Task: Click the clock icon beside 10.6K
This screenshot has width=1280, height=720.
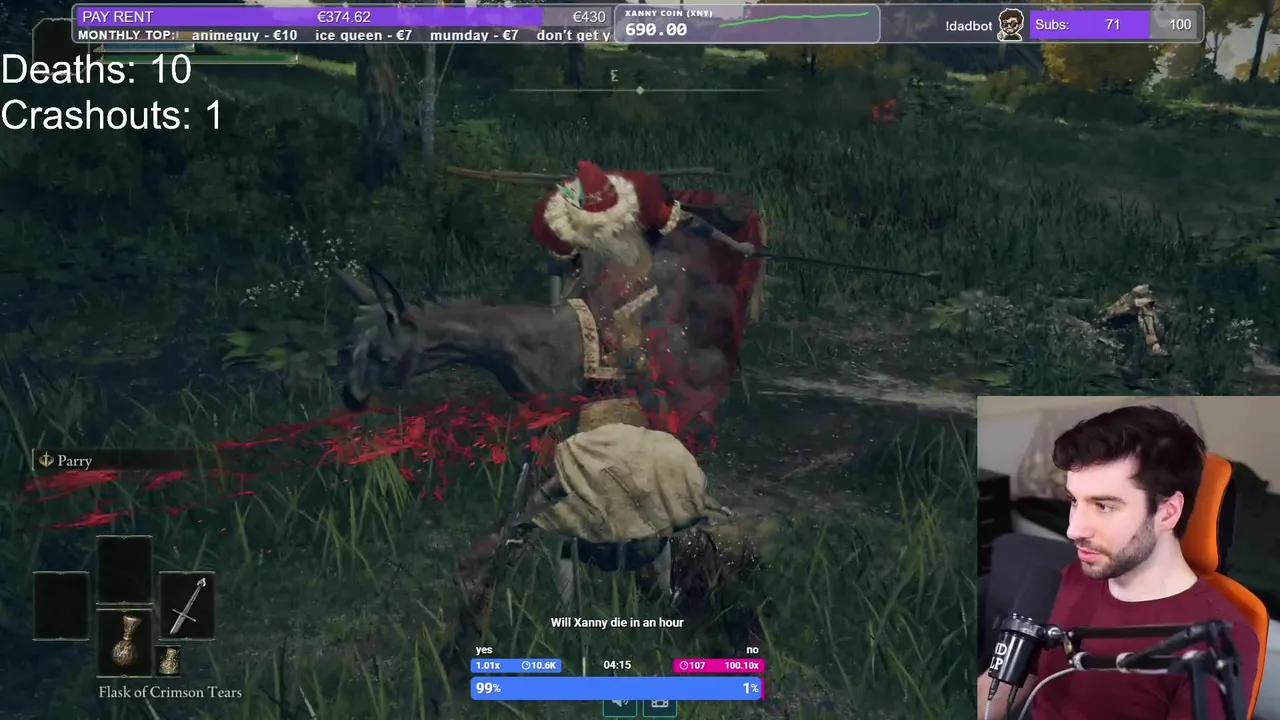Action: (x=526, y=665)
